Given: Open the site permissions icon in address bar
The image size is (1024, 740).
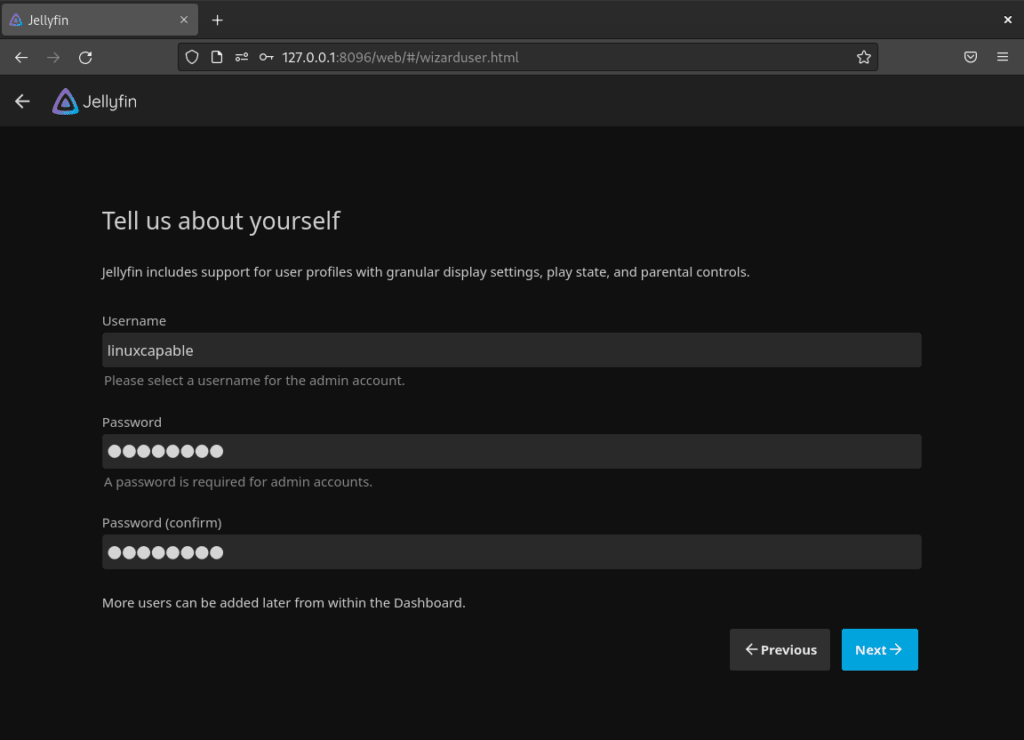Looking at the screenshot, I should click(x=241, y=57).
